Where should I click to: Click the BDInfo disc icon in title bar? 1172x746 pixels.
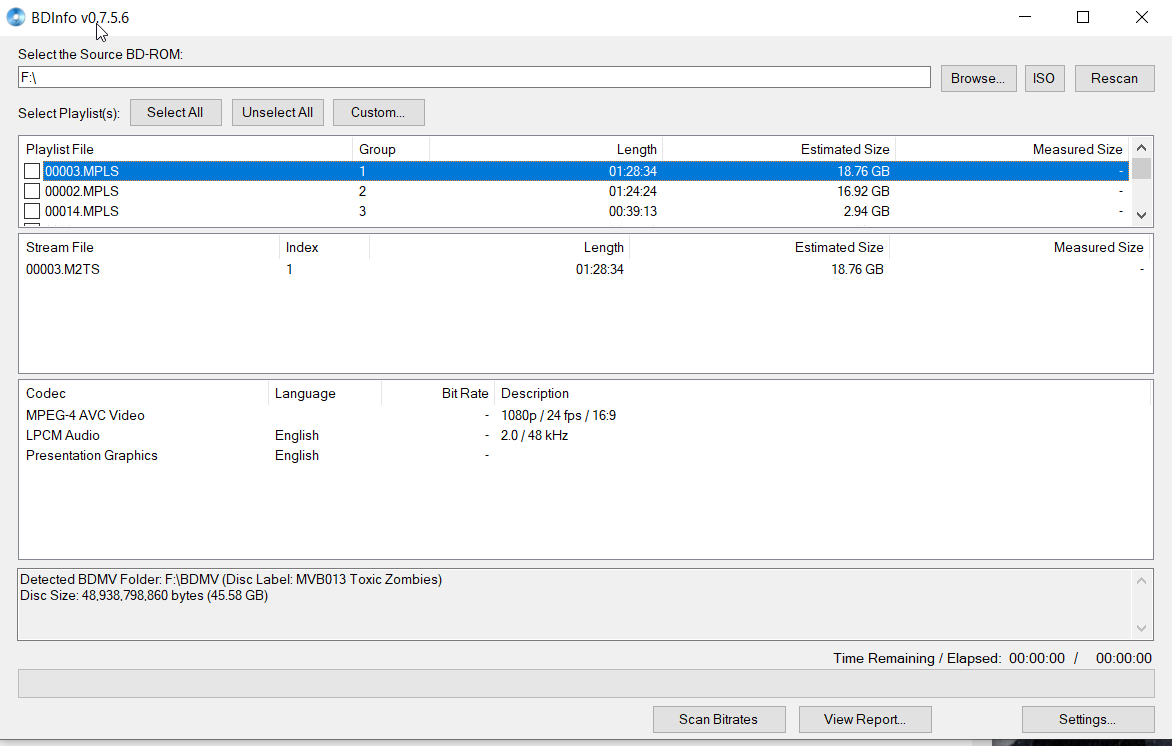click(16, 17)
